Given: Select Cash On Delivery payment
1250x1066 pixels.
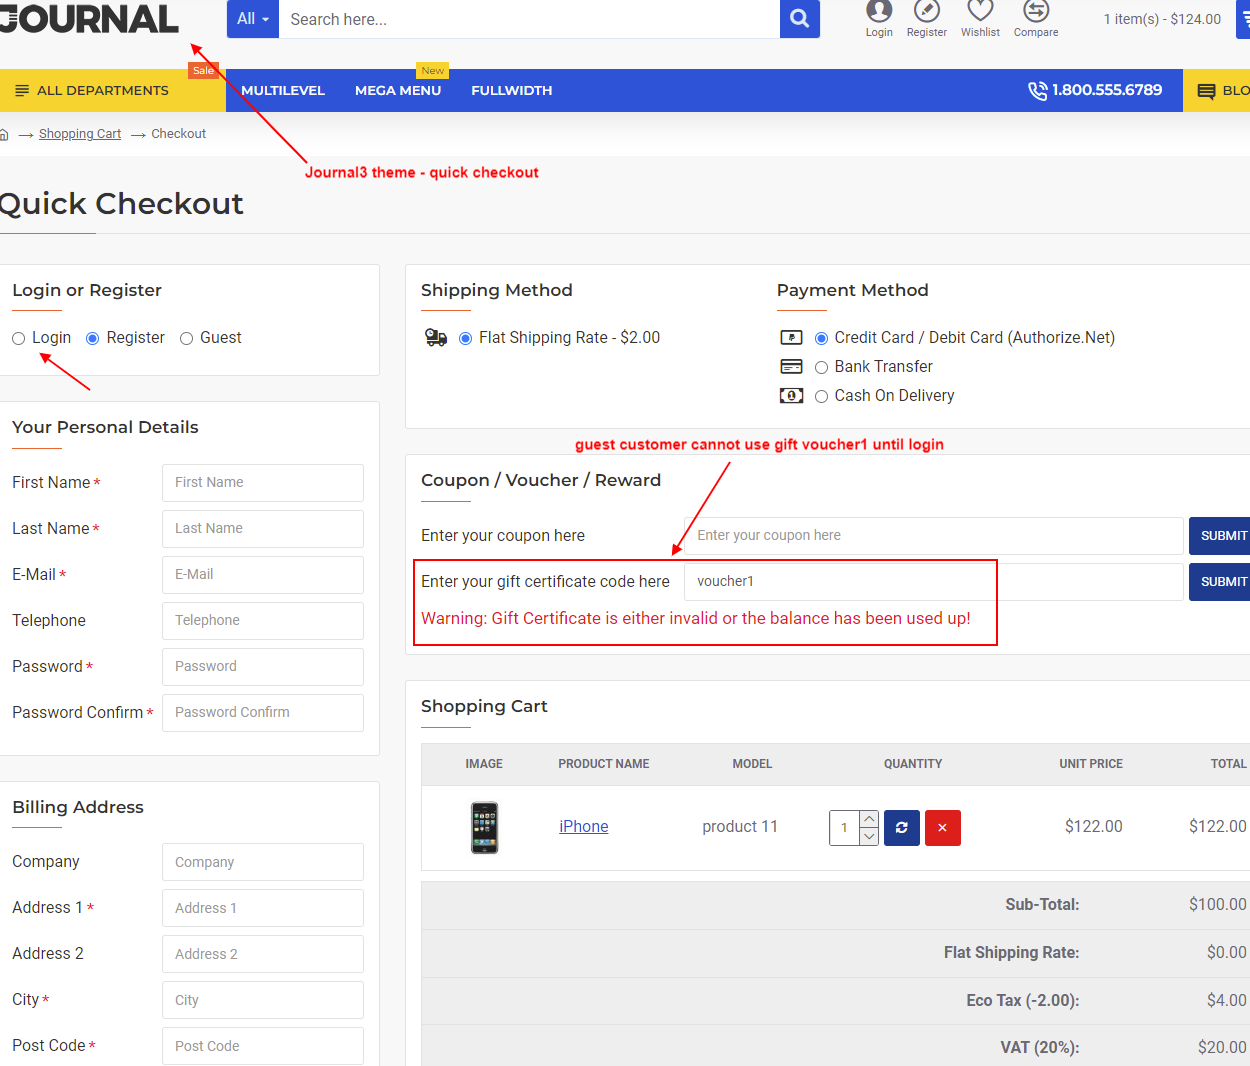Looking at the screenshot, I should coord(821,396).
